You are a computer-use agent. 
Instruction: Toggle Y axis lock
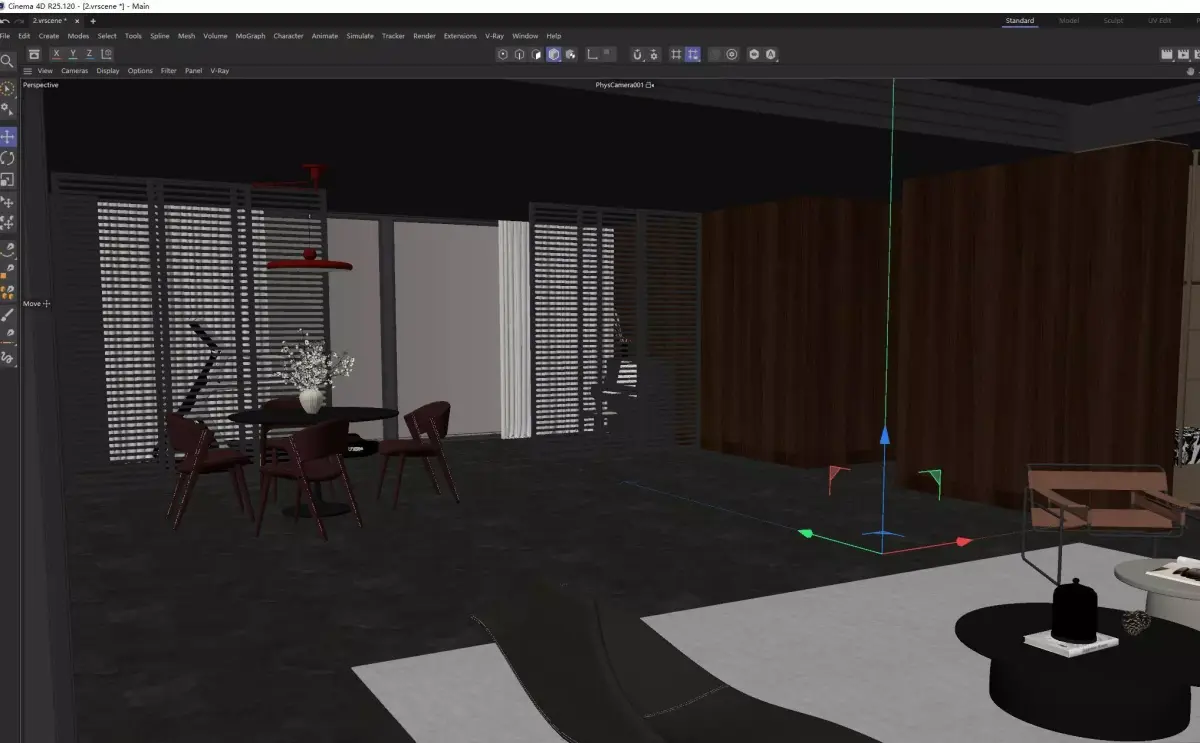[x=73, y=54]
